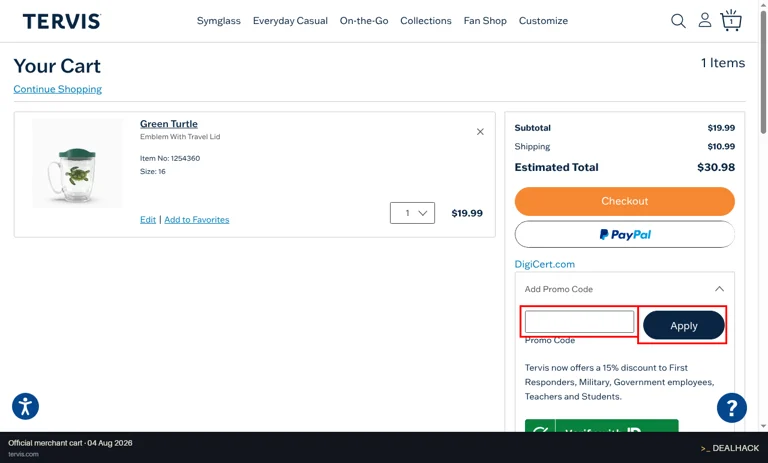The image size is (768, 463).
Task: Open the Customize menu
Action: [543, 21]
